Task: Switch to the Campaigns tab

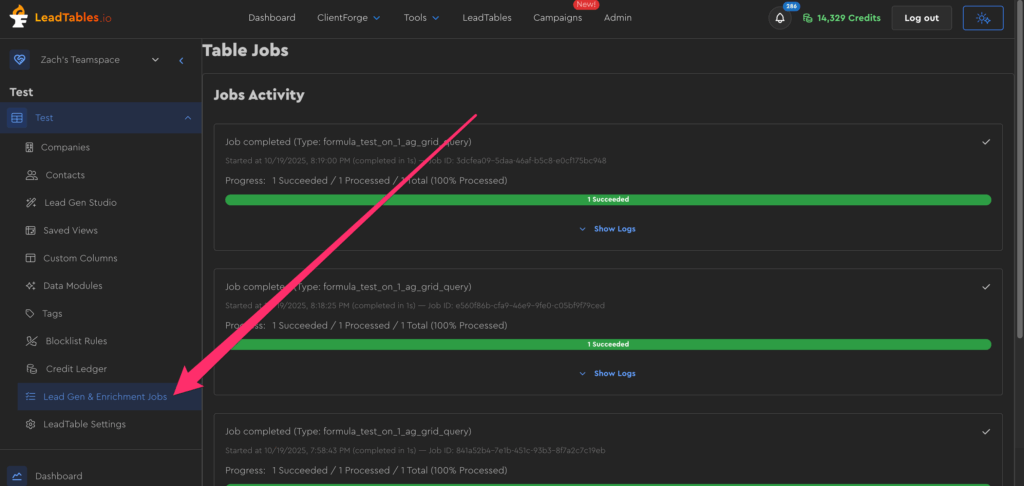Action: 557,18
